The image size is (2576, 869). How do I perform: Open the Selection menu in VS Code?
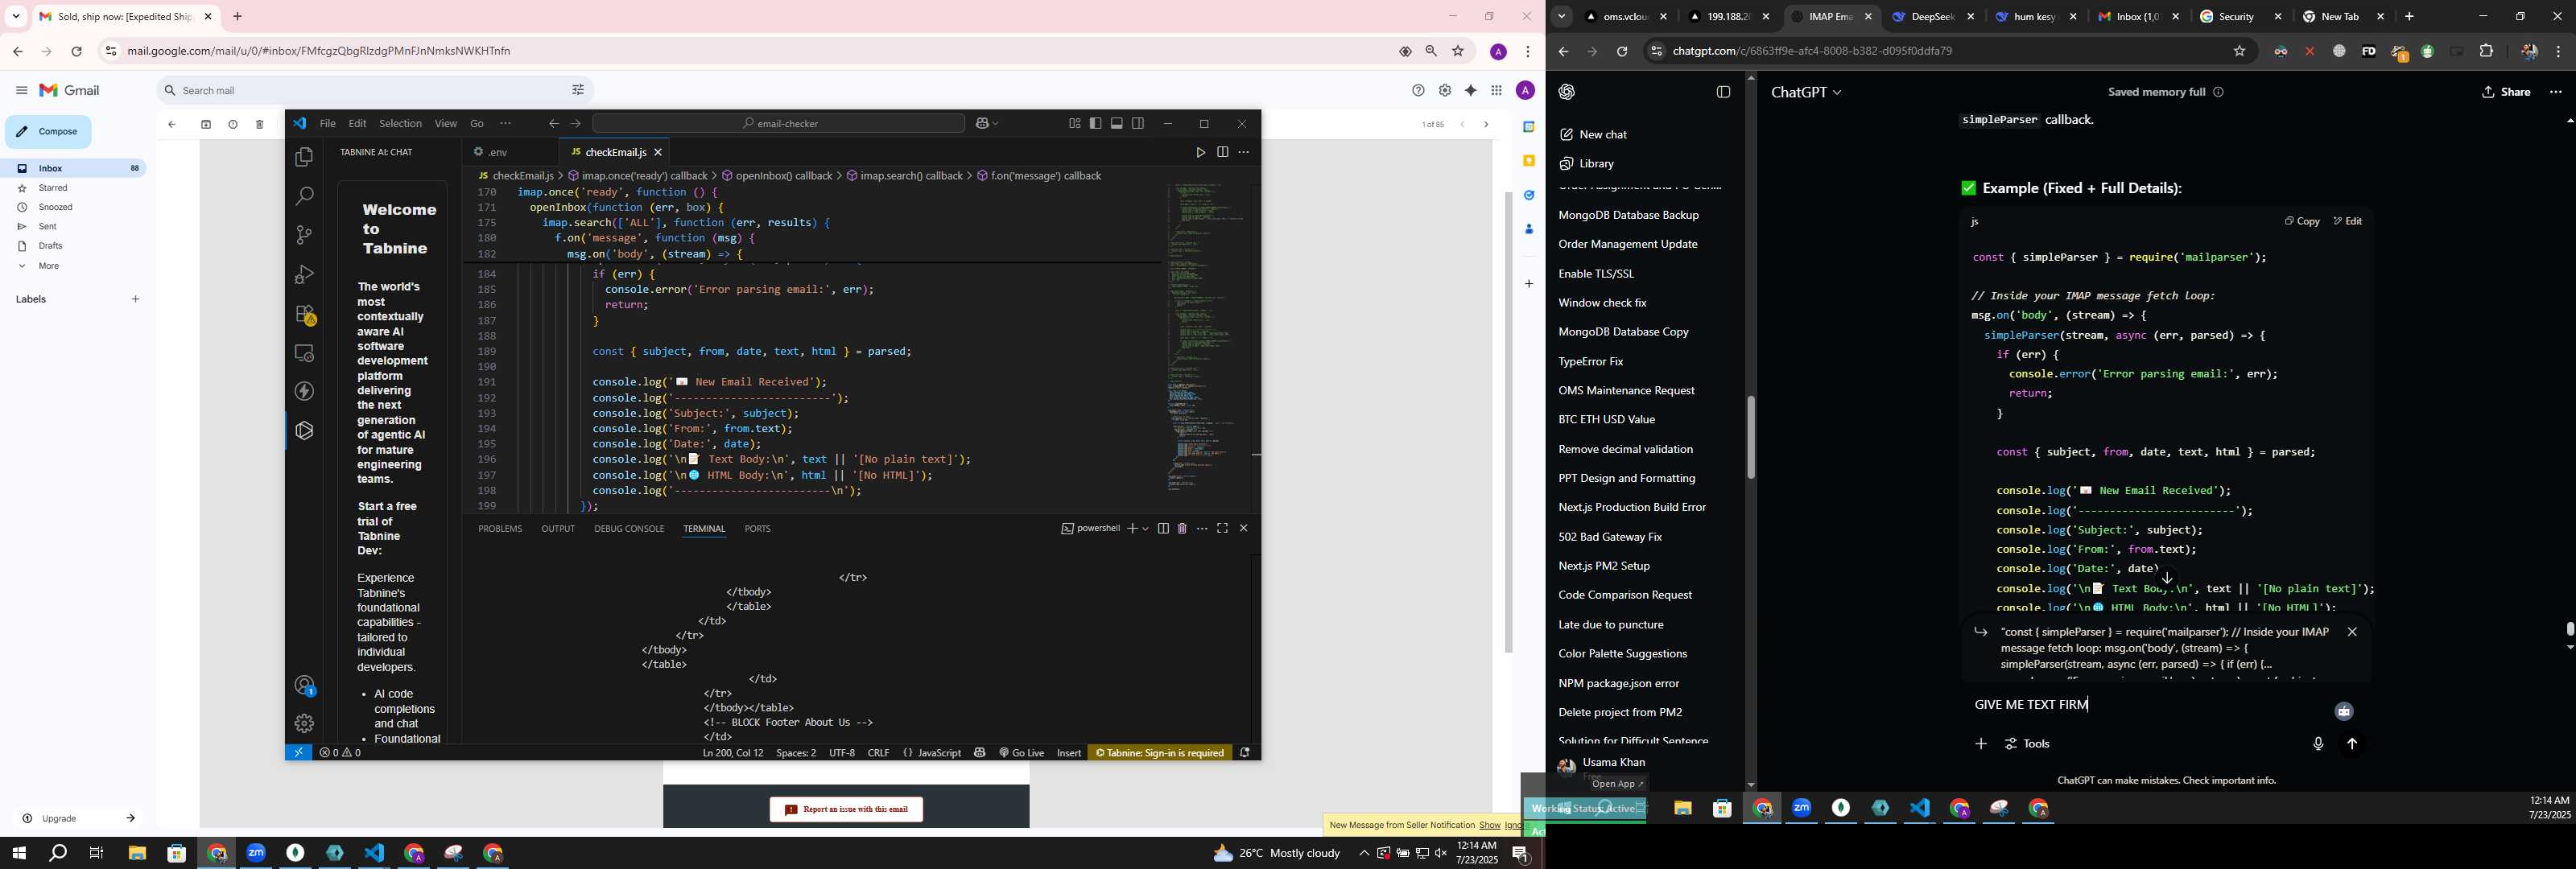click(400, 124)
